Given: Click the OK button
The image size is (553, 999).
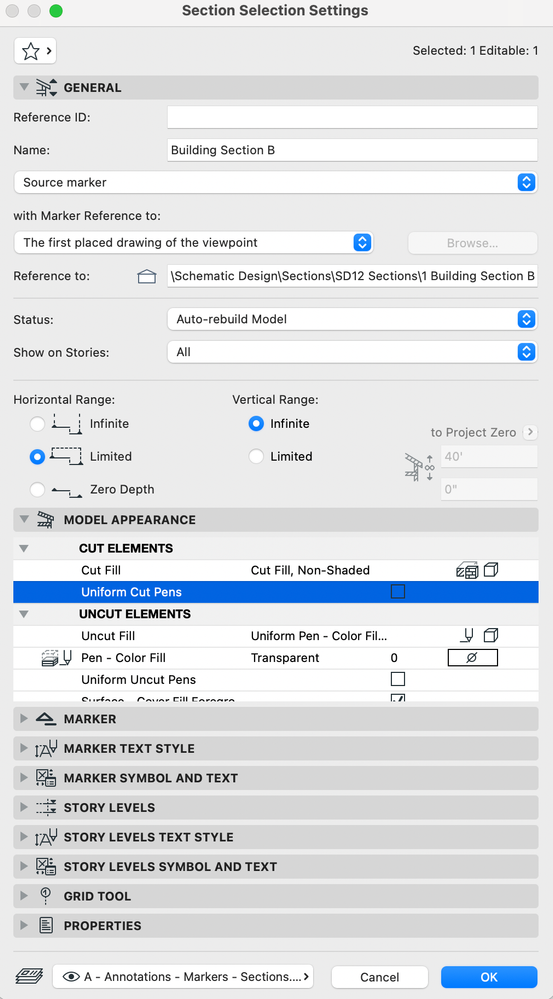Looking at the screenshot, I should coord(489,977).
